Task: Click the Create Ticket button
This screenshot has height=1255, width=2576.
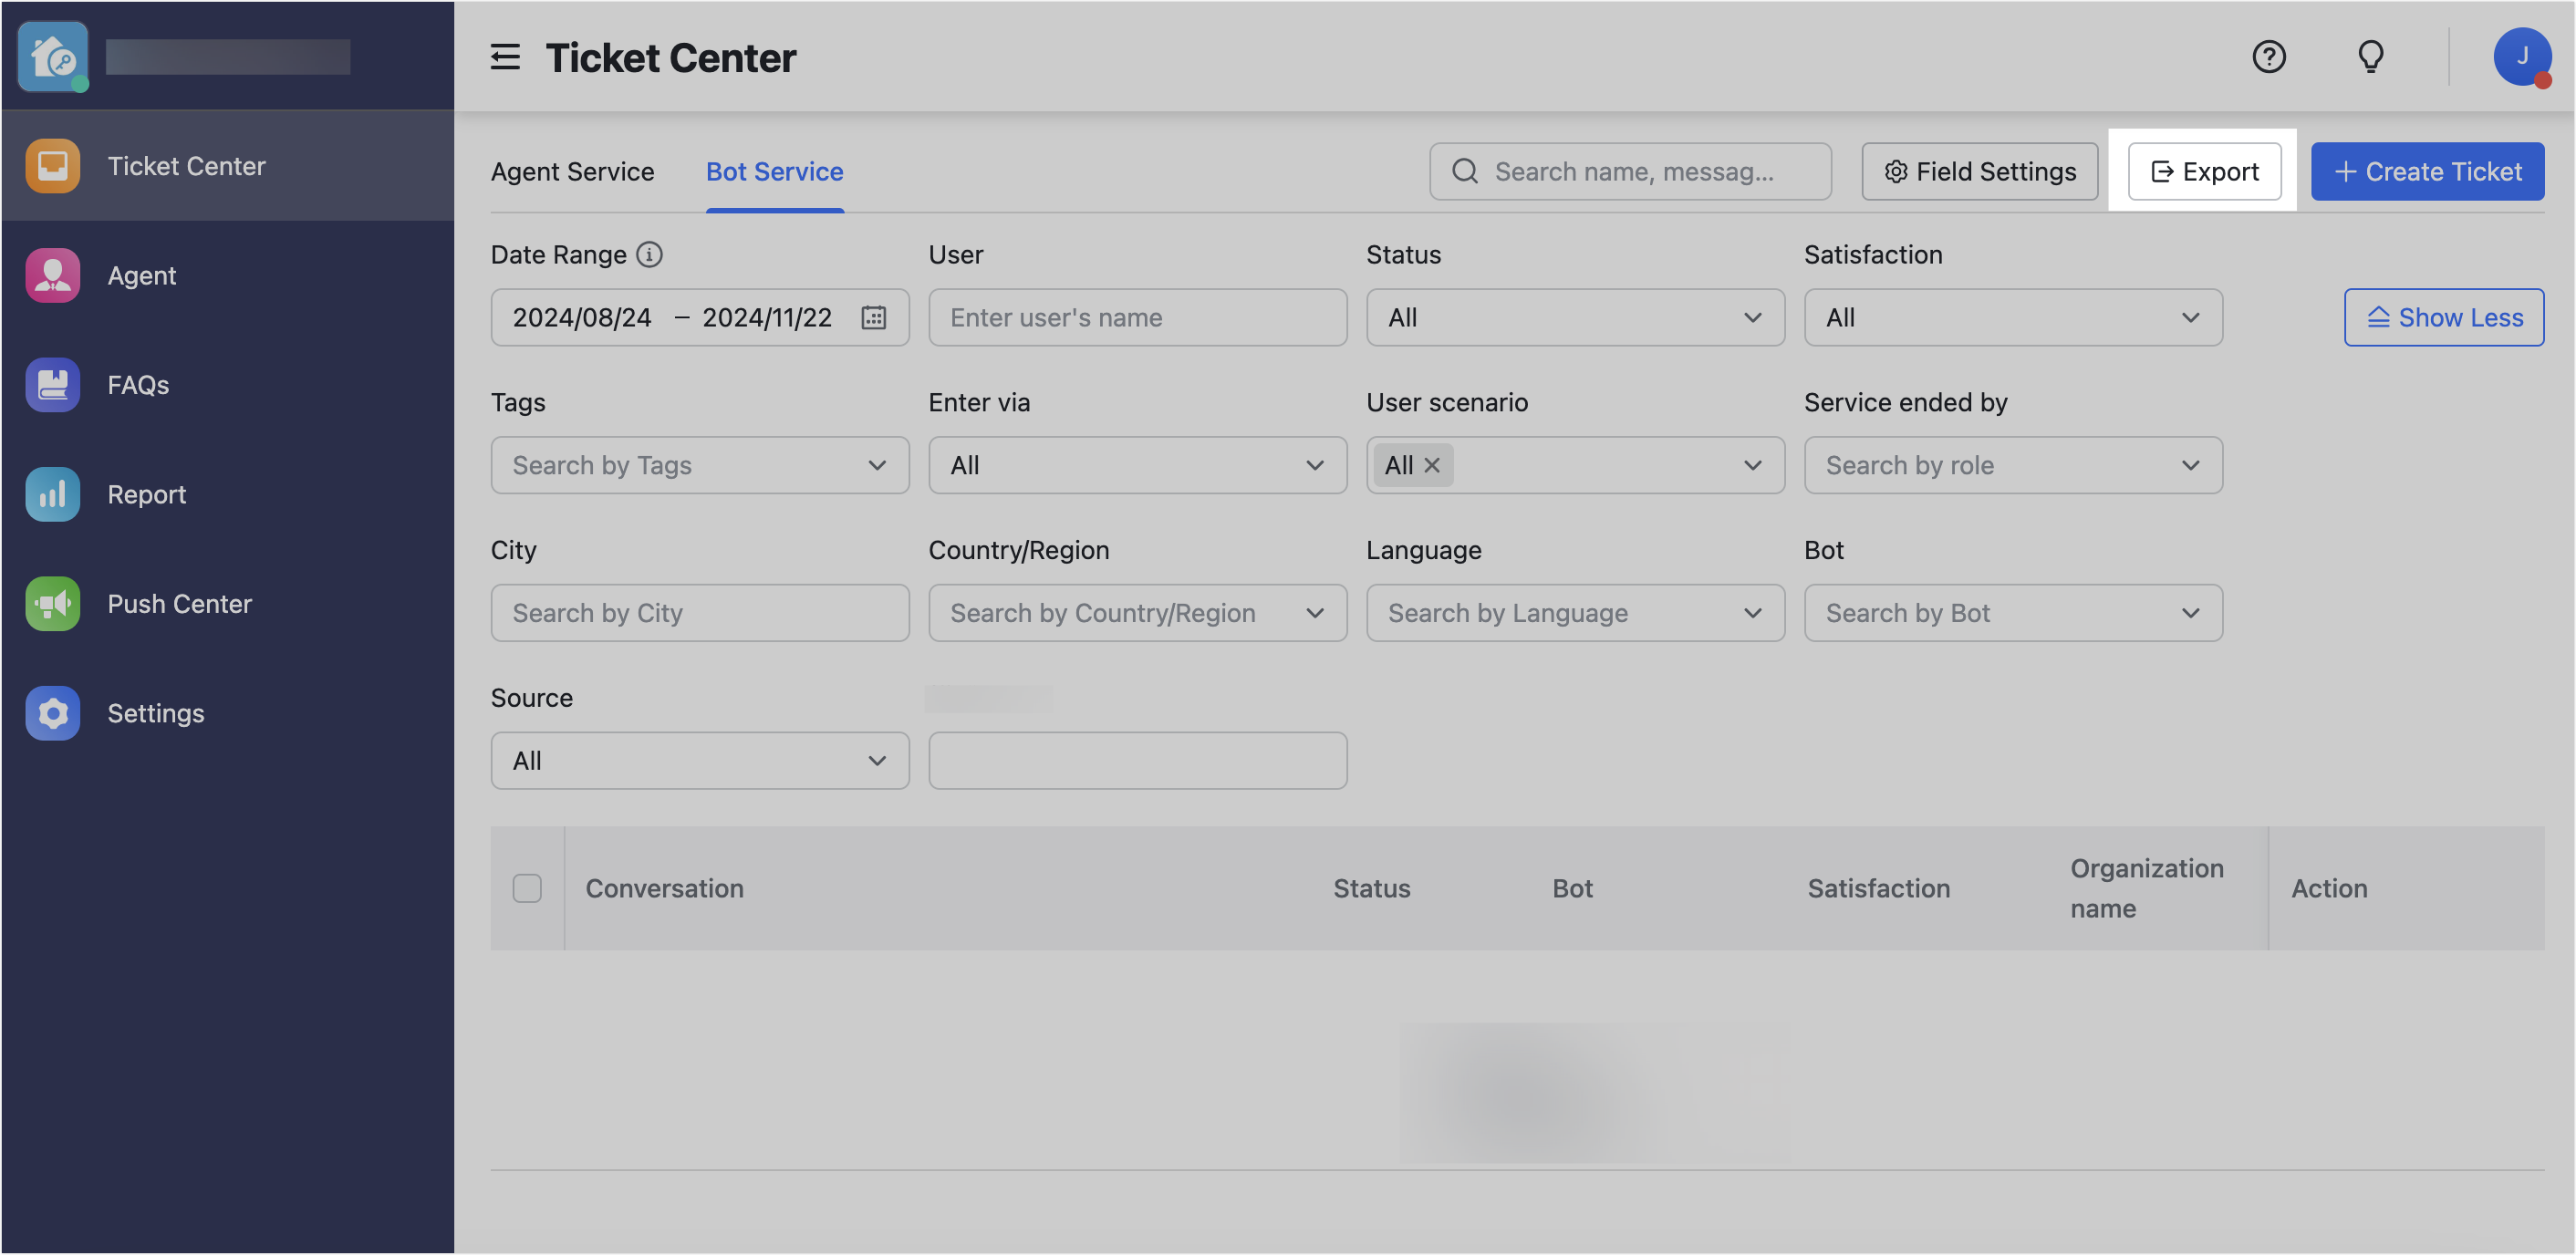Action: (2427, 171)
